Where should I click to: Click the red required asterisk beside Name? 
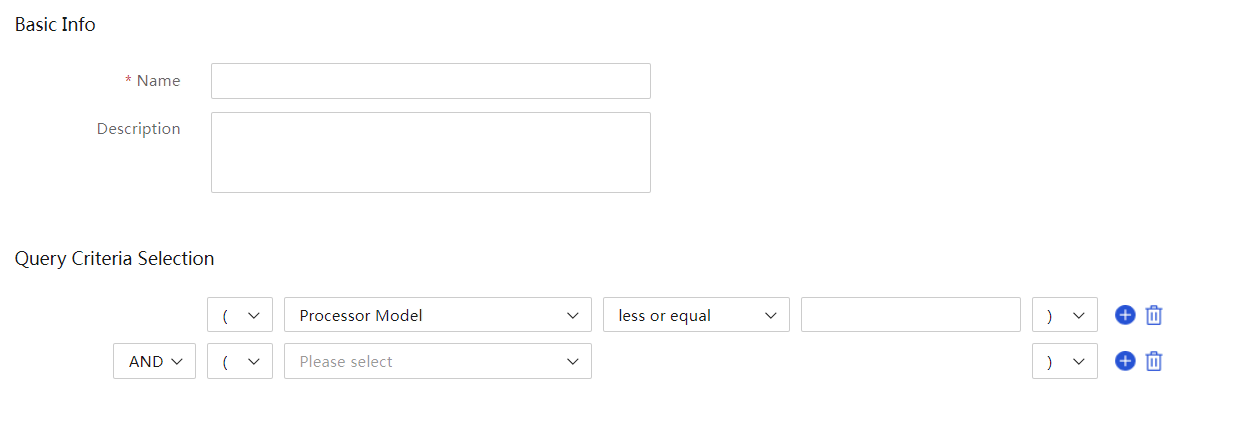[x=128, y=81]
